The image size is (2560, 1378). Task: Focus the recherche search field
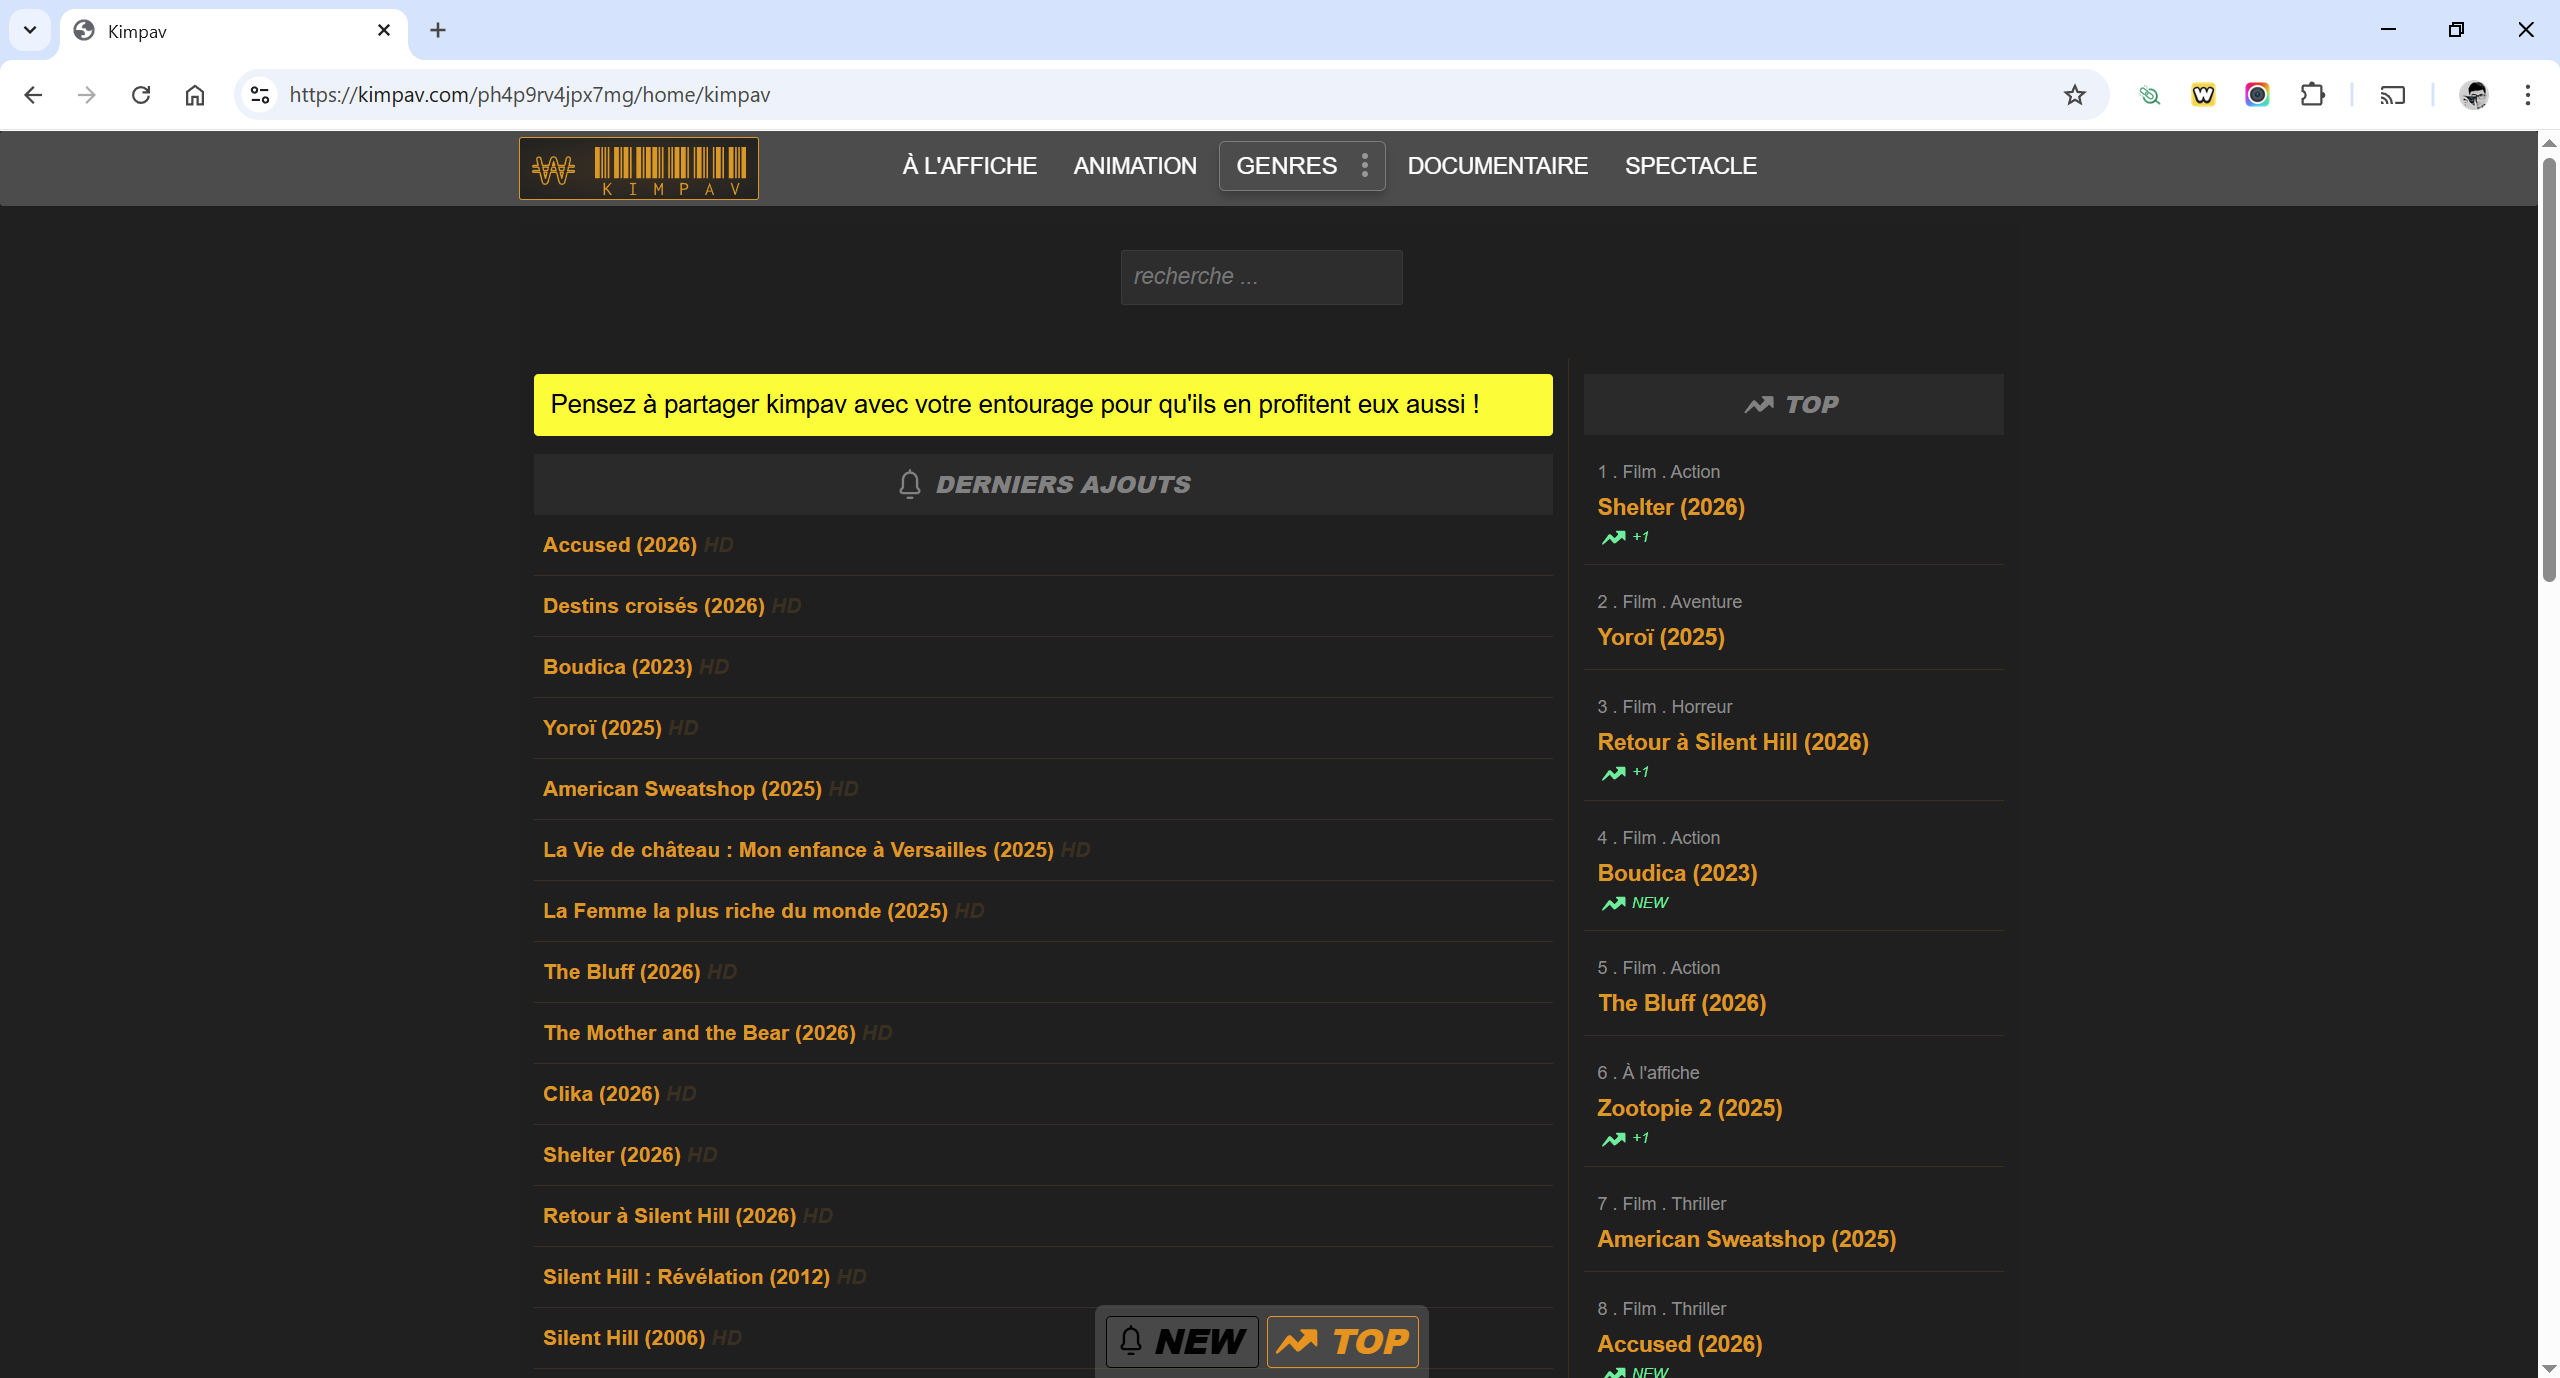click(1261, 277)
